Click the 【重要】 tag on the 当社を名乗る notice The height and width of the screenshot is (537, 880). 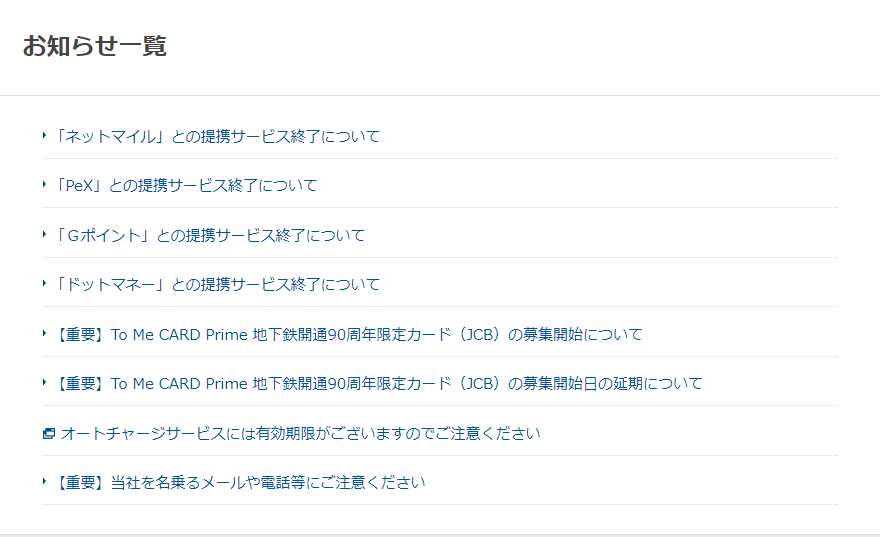pos(80,482)
